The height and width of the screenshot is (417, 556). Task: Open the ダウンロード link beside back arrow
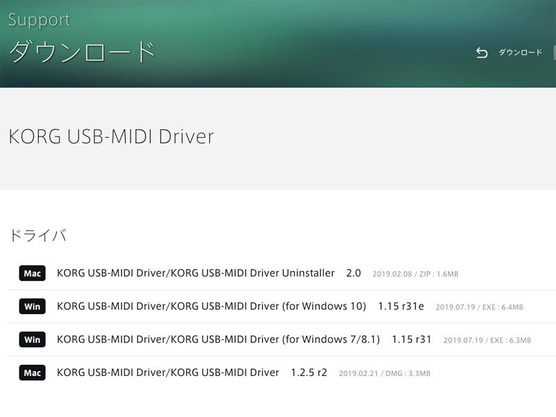pos(520,52)
